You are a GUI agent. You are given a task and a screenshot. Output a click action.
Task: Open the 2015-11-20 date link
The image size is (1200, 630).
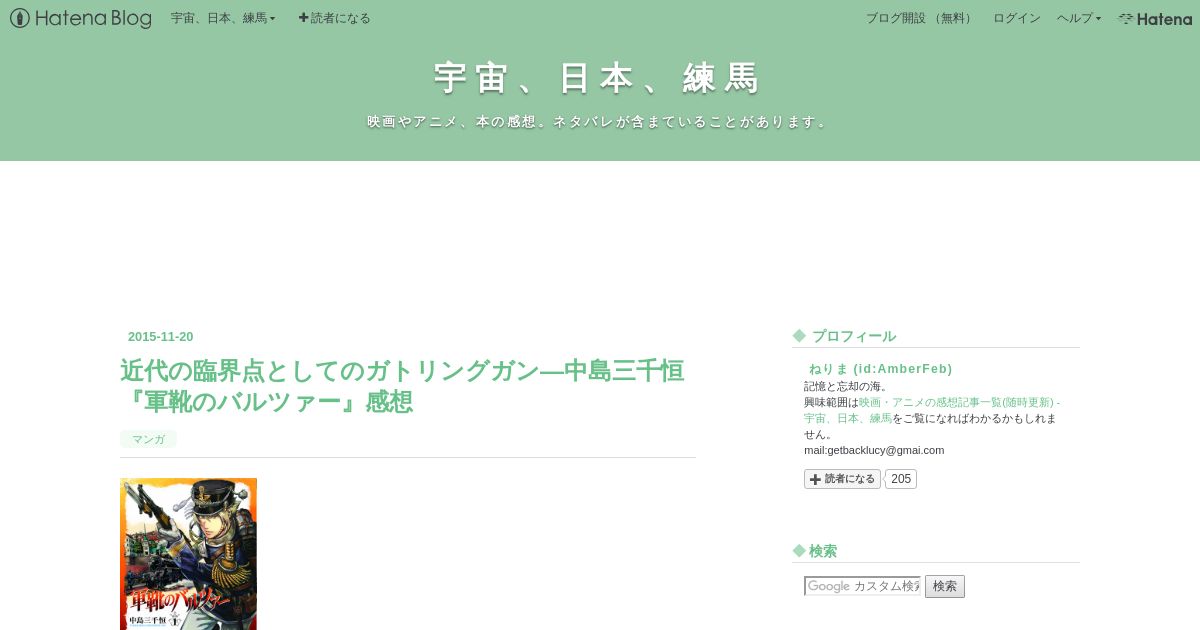(x=161, y=337)
